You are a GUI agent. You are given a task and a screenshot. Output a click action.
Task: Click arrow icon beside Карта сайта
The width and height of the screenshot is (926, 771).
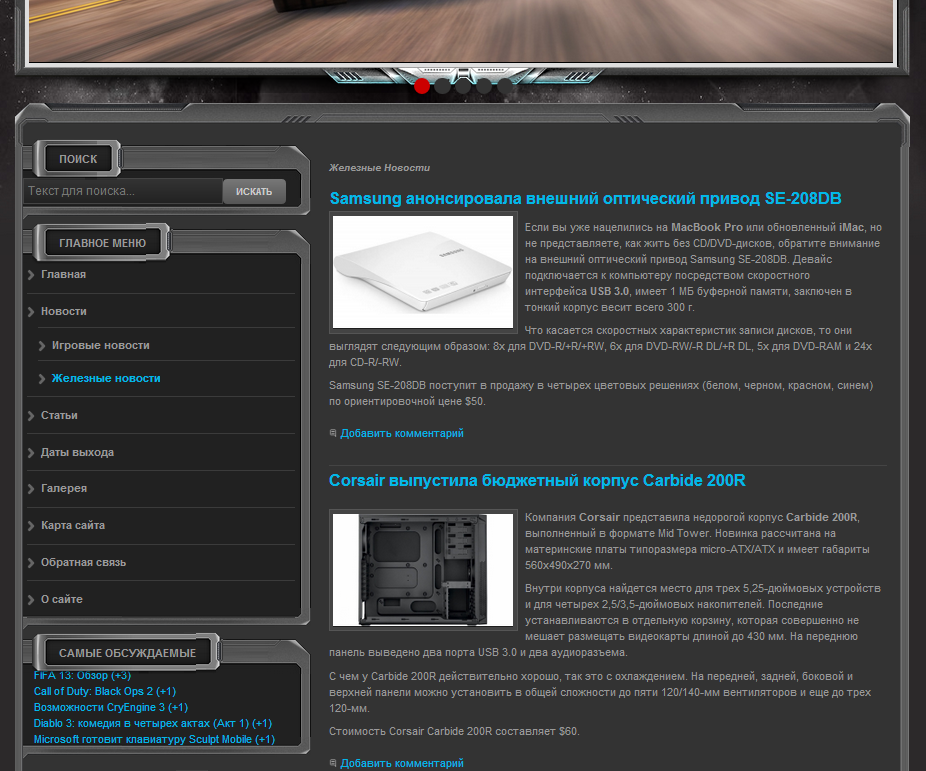pyautogui.click(x=31, y=526)
